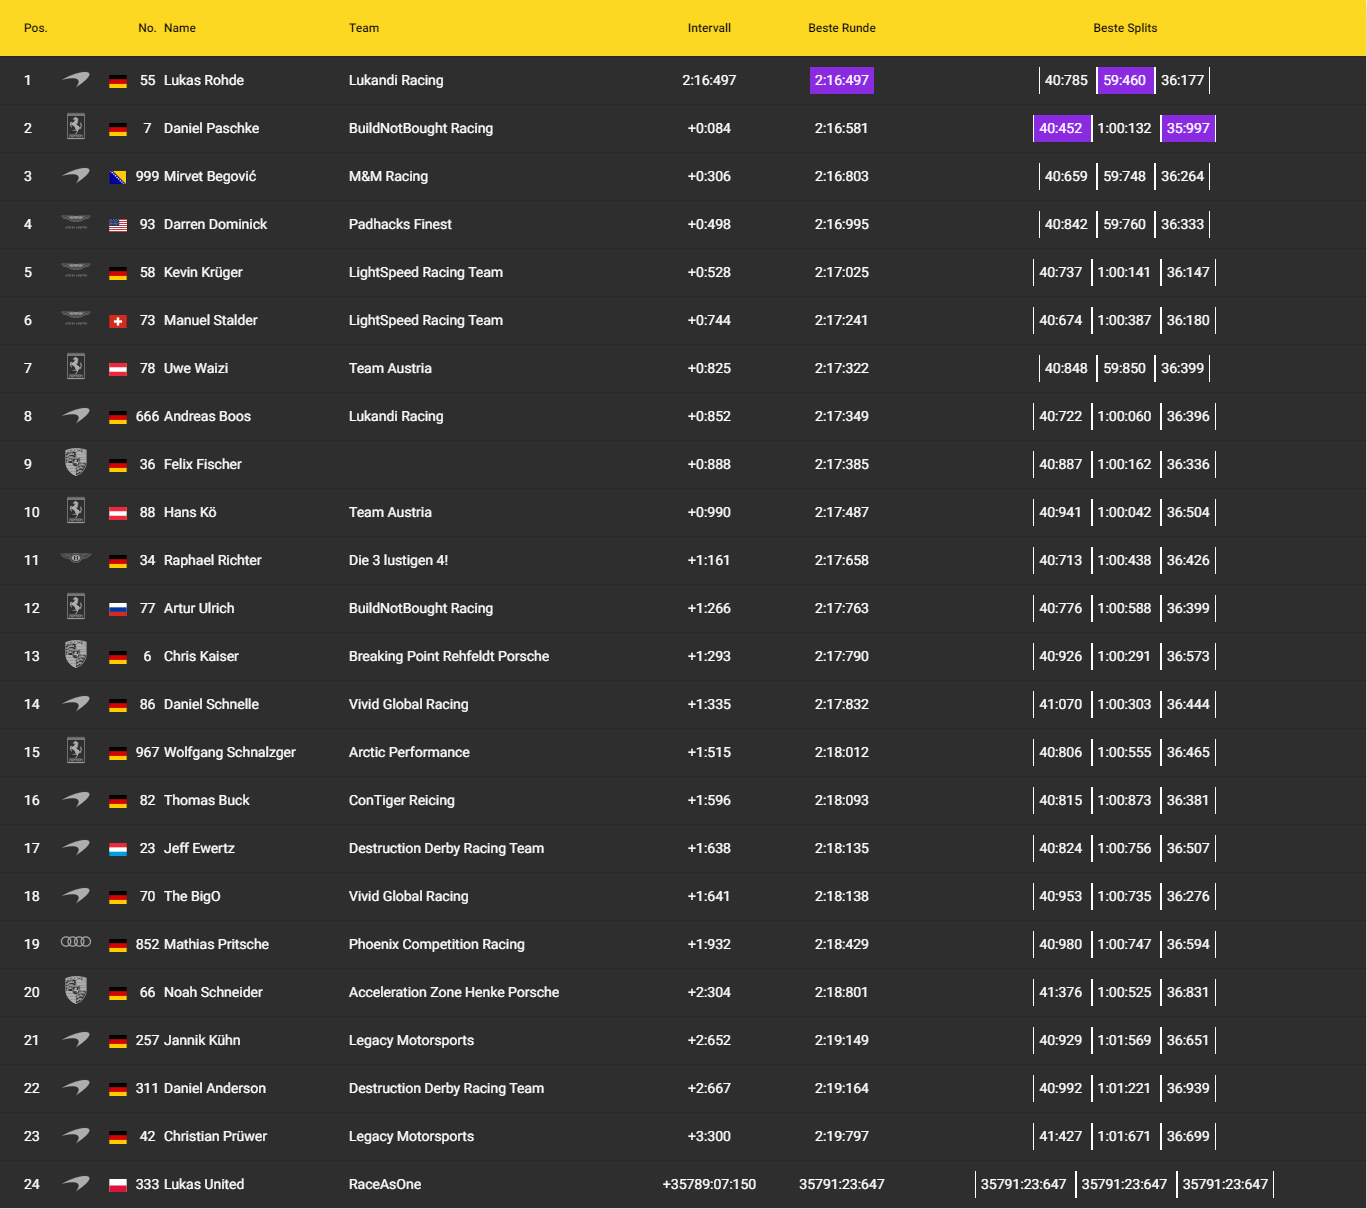This screenshot has width=1367, height=1209.
Task: Click the Luxembourg flag beside Jeff Ewertz
Action: click(118, 849)
